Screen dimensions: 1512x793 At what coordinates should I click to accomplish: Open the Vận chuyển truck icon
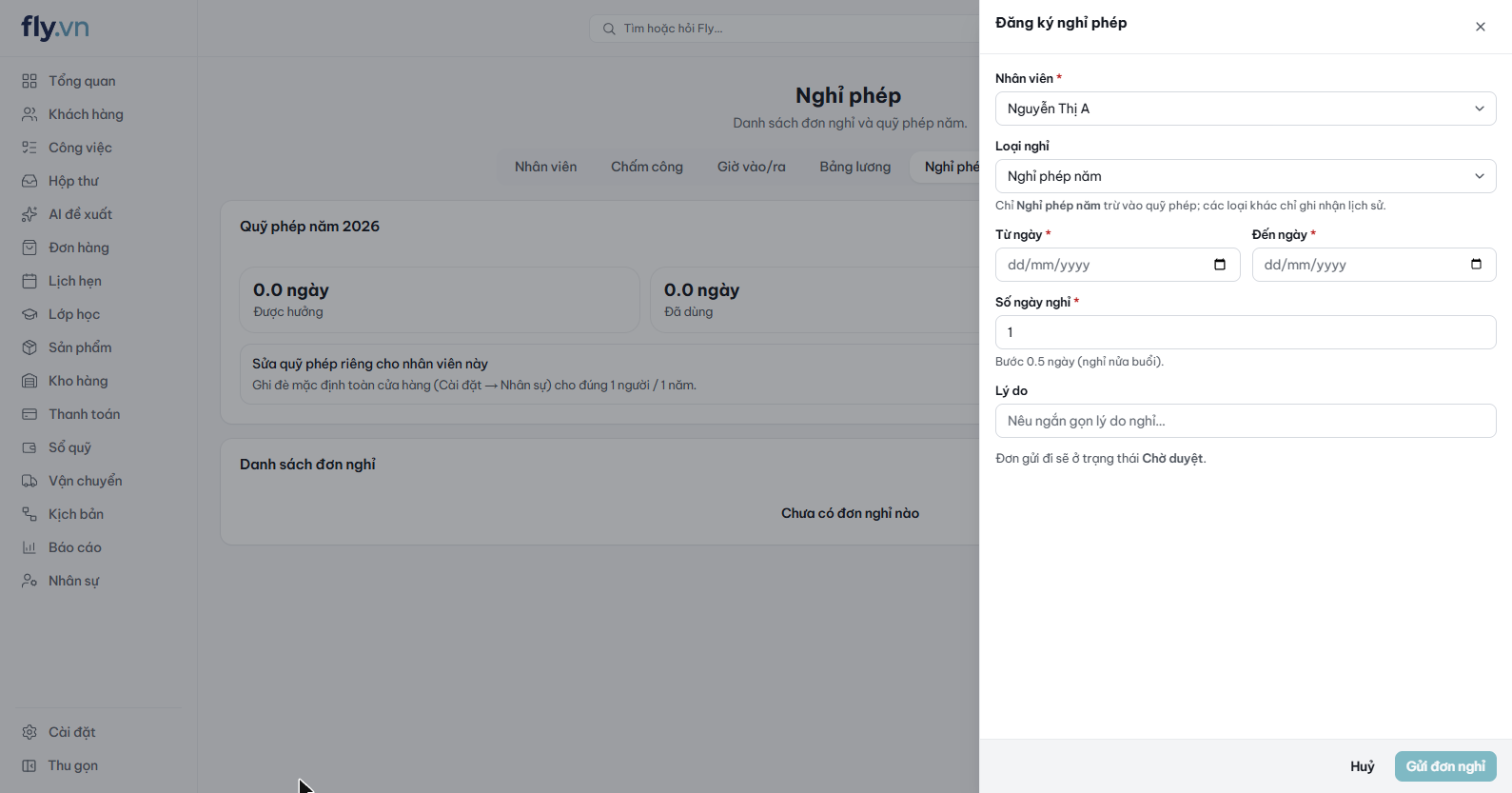pyautogui.click(x=30, y=481)
